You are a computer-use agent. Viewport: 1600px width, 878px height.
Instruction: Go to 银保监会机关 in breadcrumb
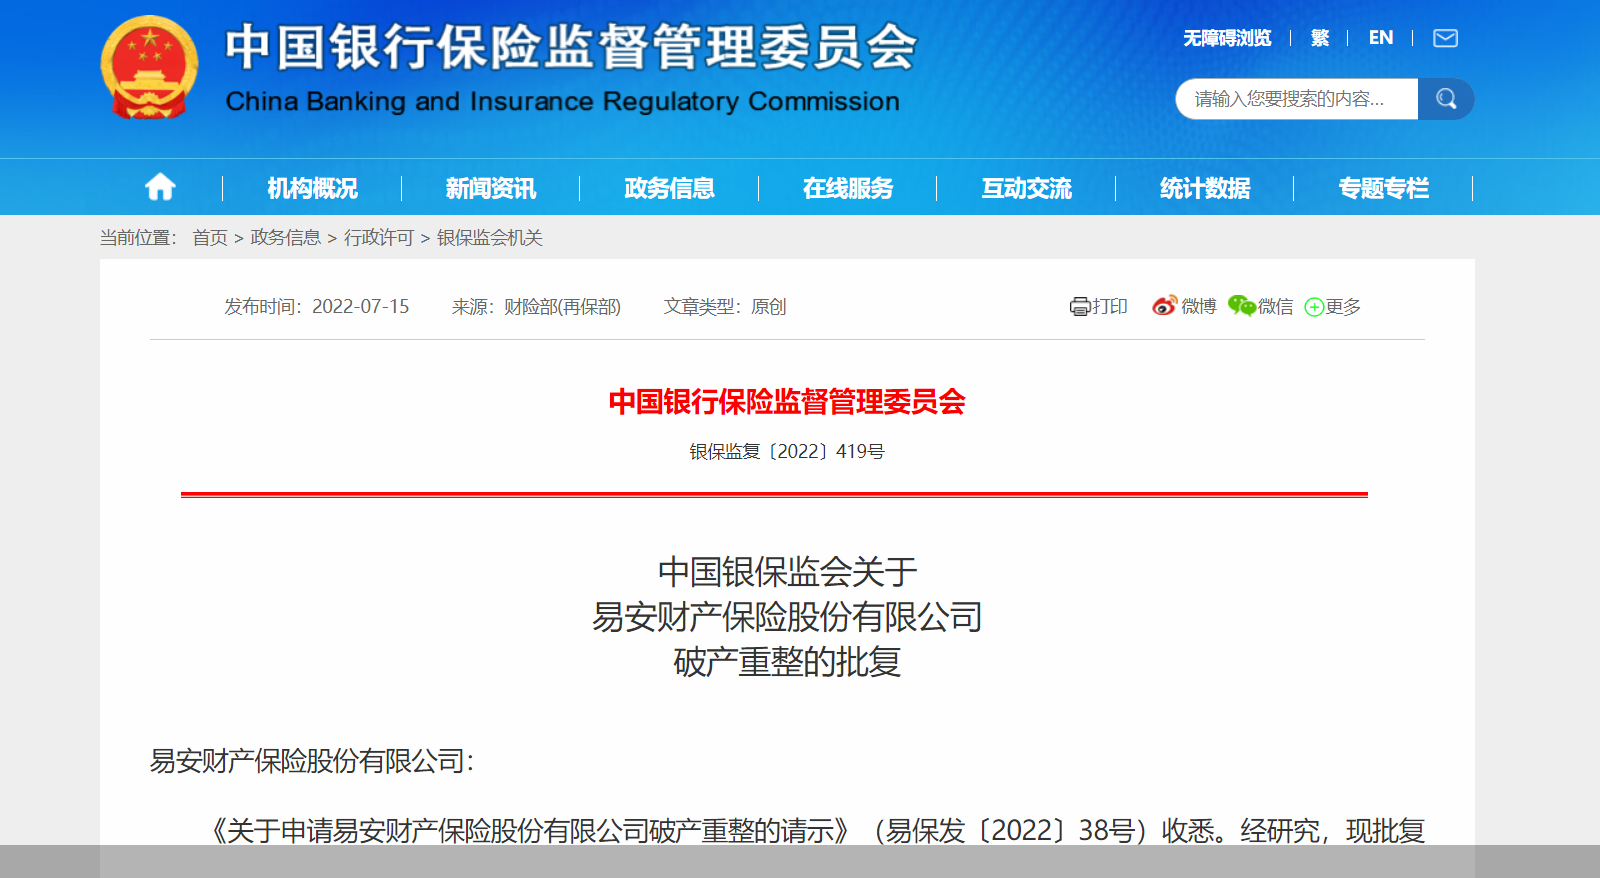point(490,238)
